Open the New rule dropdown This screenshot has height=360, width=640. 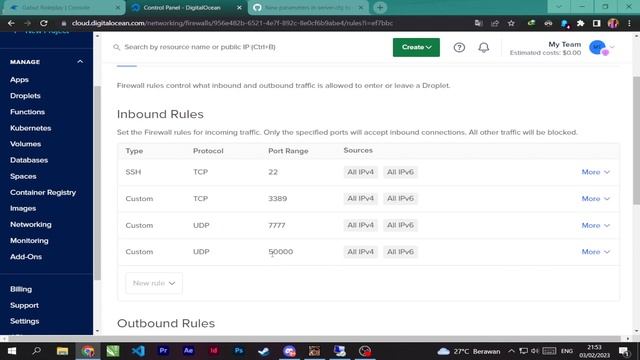point(154,283)
